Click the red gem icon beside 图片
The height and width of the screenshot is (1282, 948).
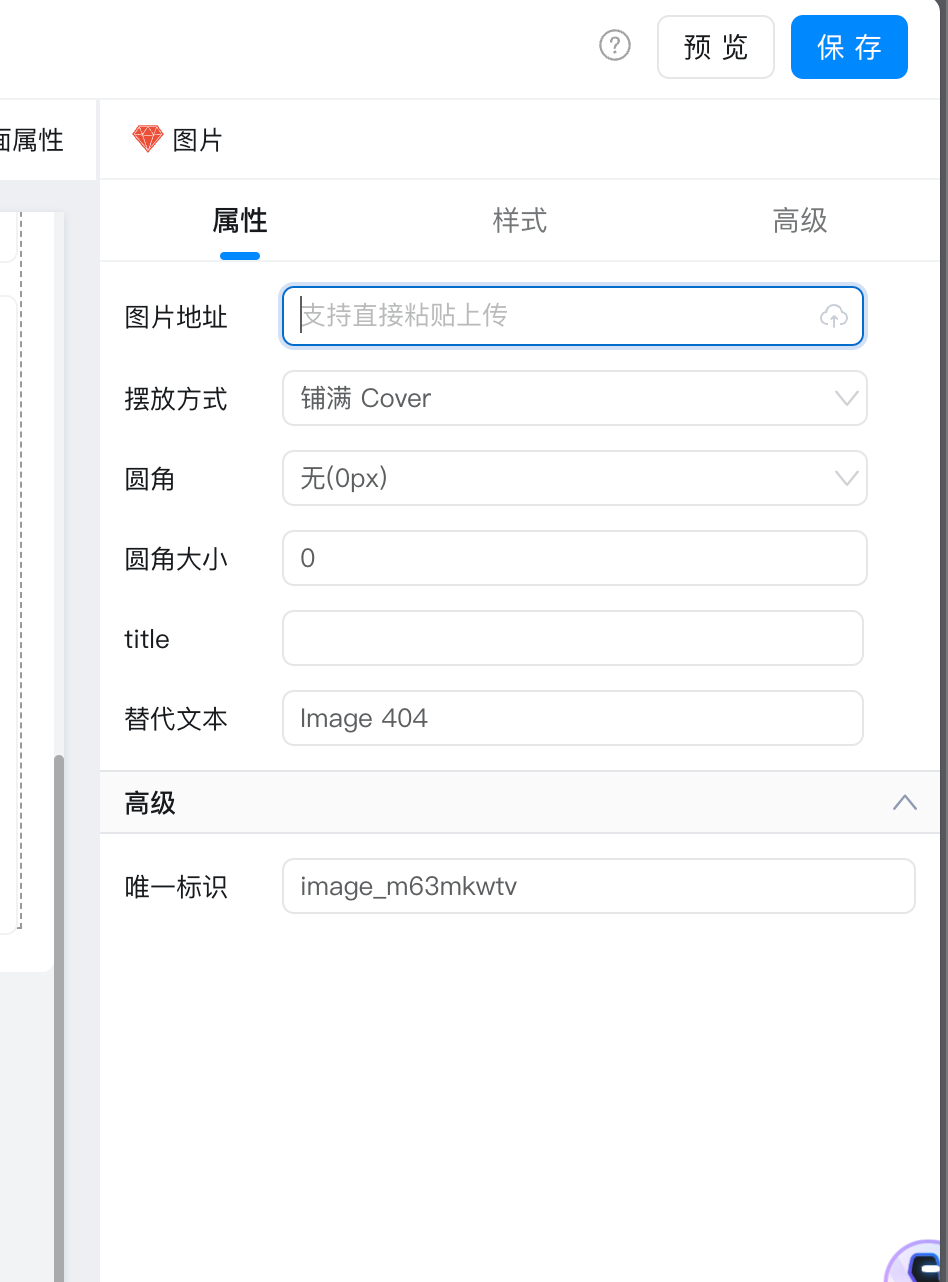pos(147,139)
